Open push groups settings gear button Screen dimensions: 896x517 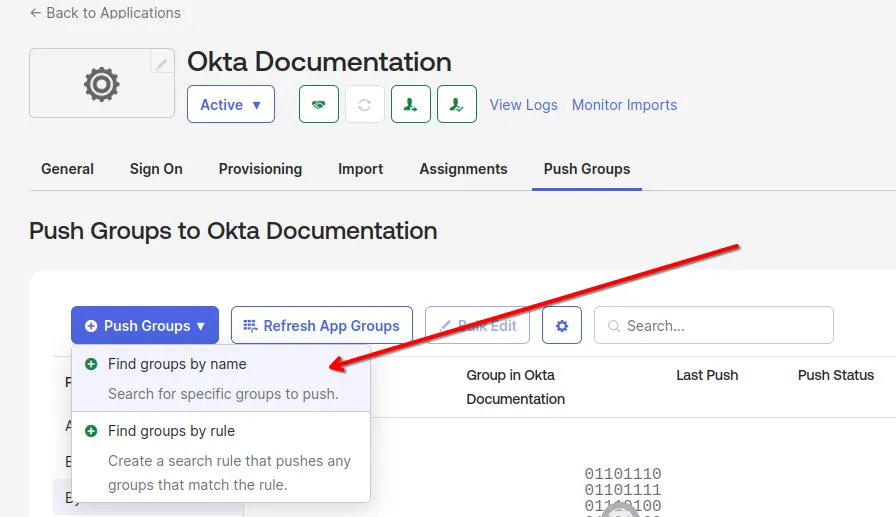(562, 325)
